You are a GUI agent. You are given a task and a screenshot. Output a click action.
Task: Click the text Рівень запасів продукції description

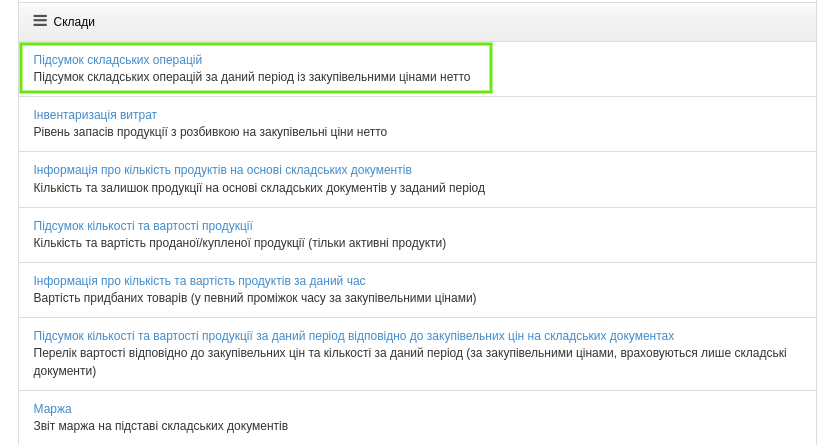[x=210, y=132]
